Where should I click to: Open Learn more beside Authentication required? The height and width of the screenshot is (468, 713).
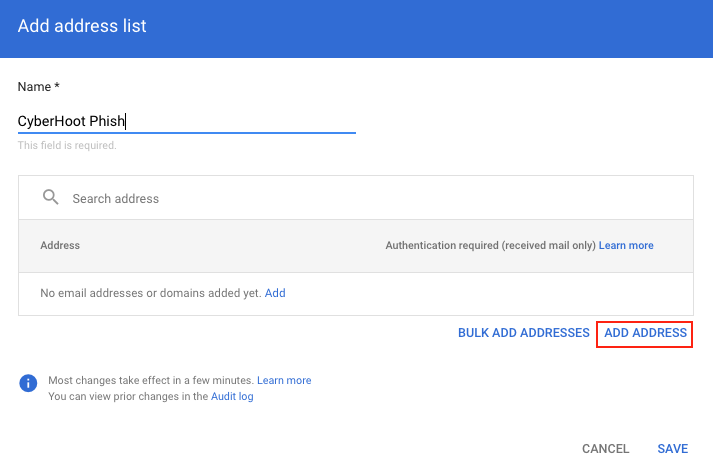[626, 246]
